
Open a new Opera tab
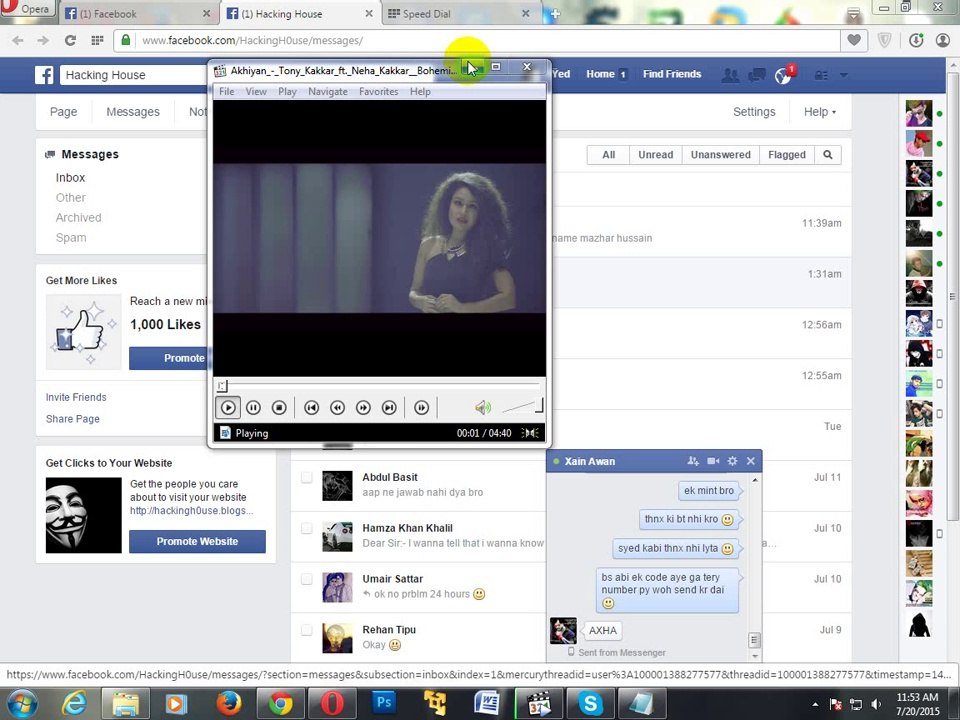(x=554, y=13)
